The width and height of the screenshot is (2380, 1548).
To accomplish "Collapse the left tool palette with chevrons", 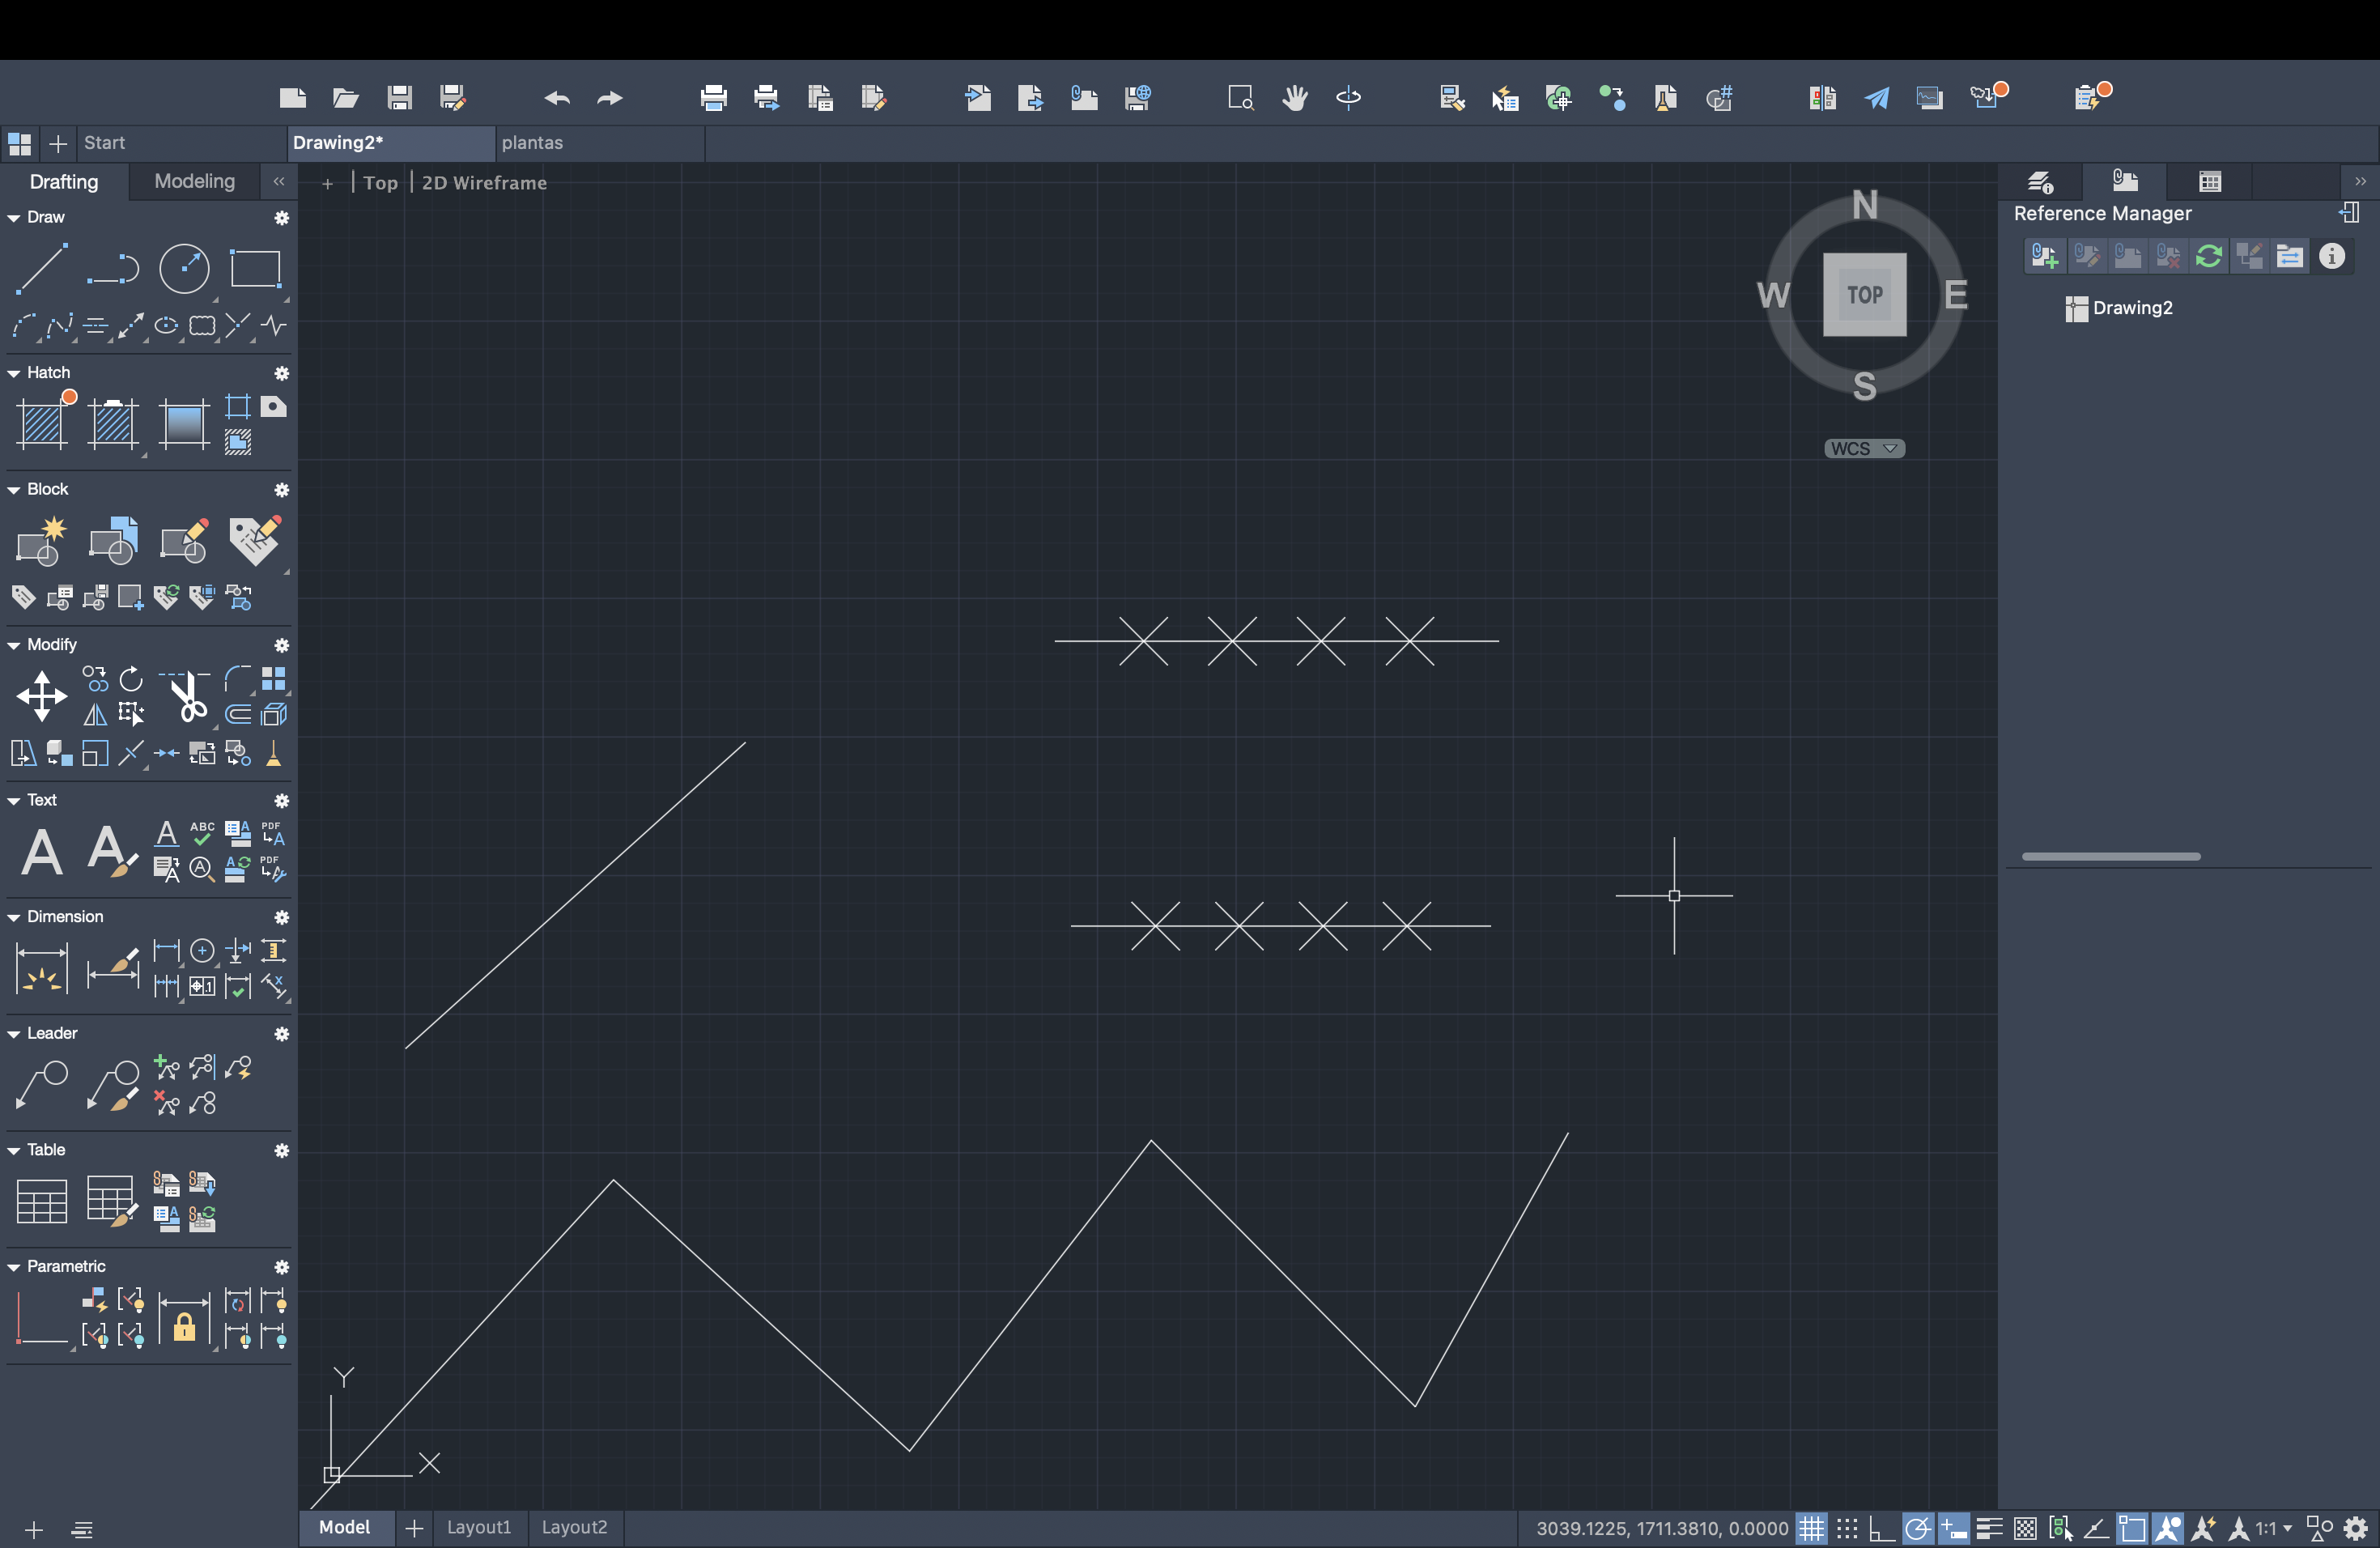I will point(279,181).
